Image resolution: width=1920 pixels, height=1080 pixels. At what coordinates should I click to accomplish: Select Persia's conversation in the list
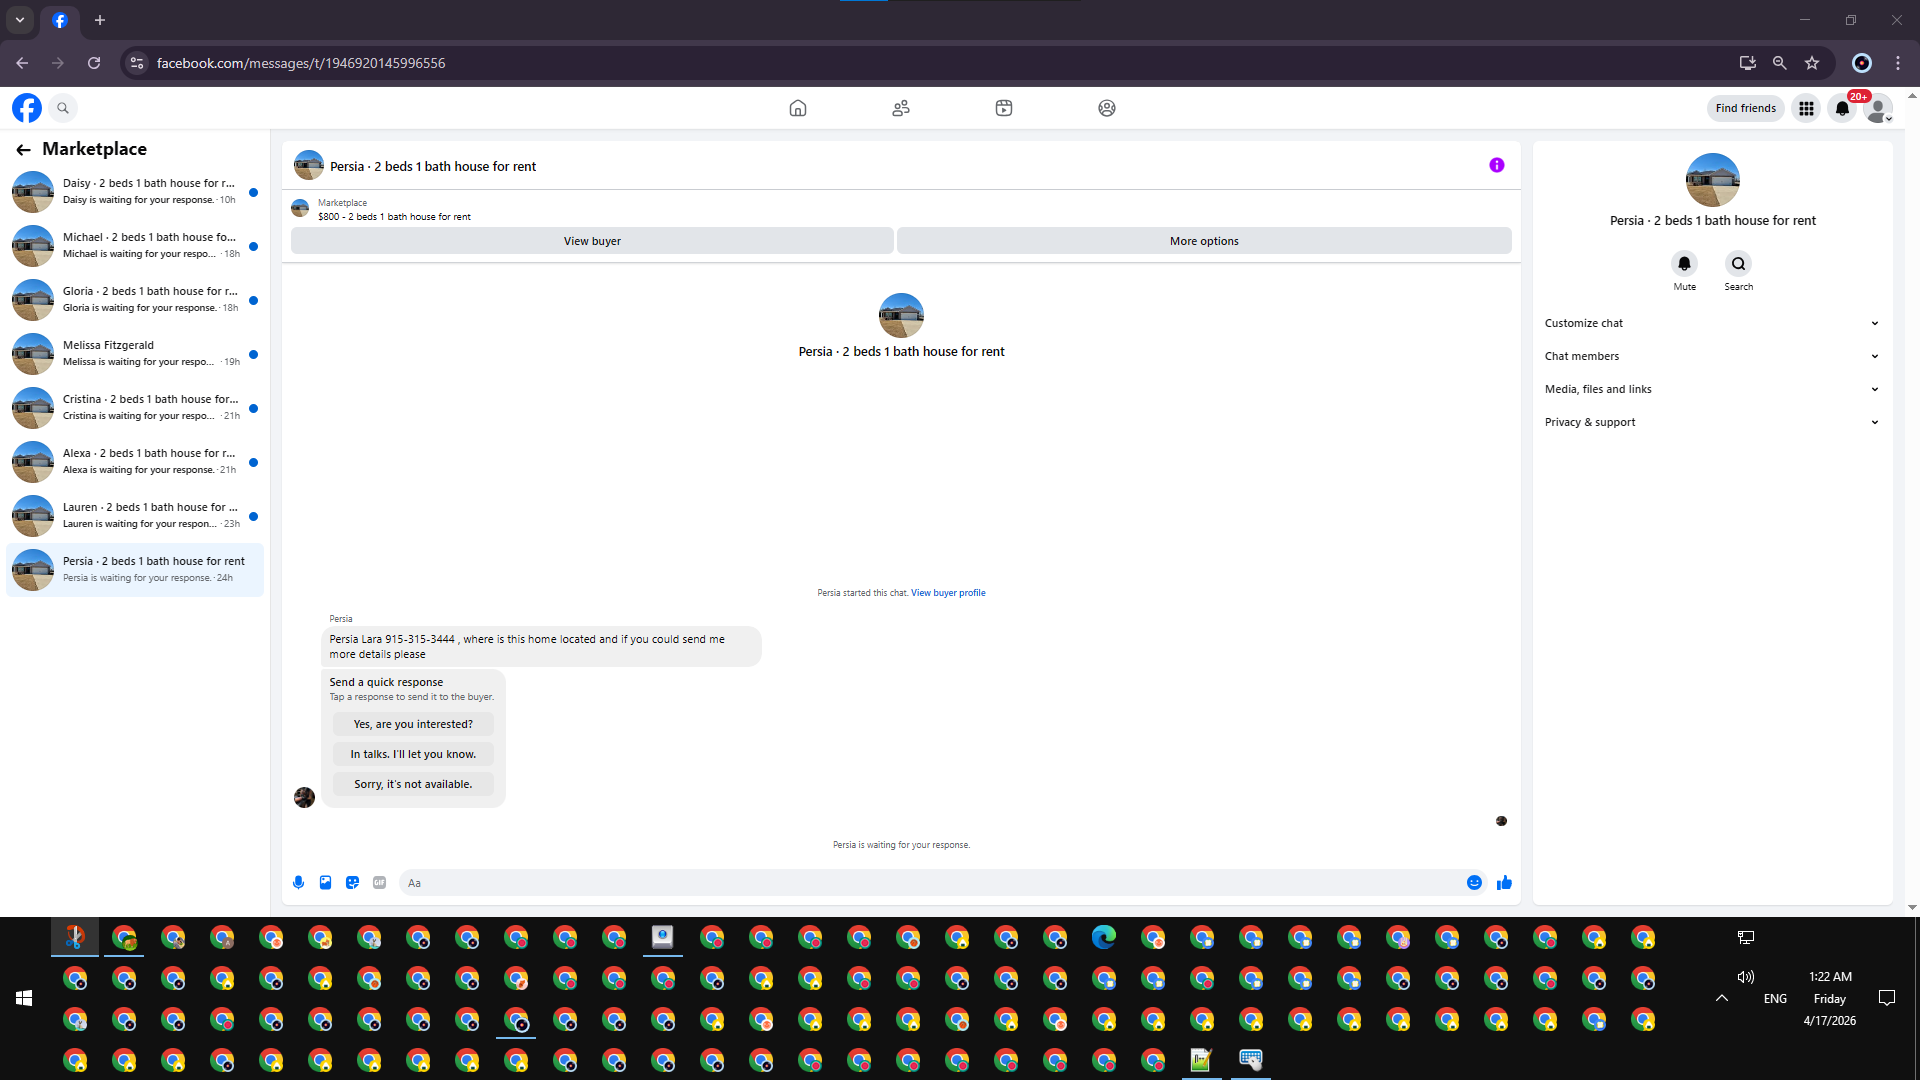click(135, 570)
